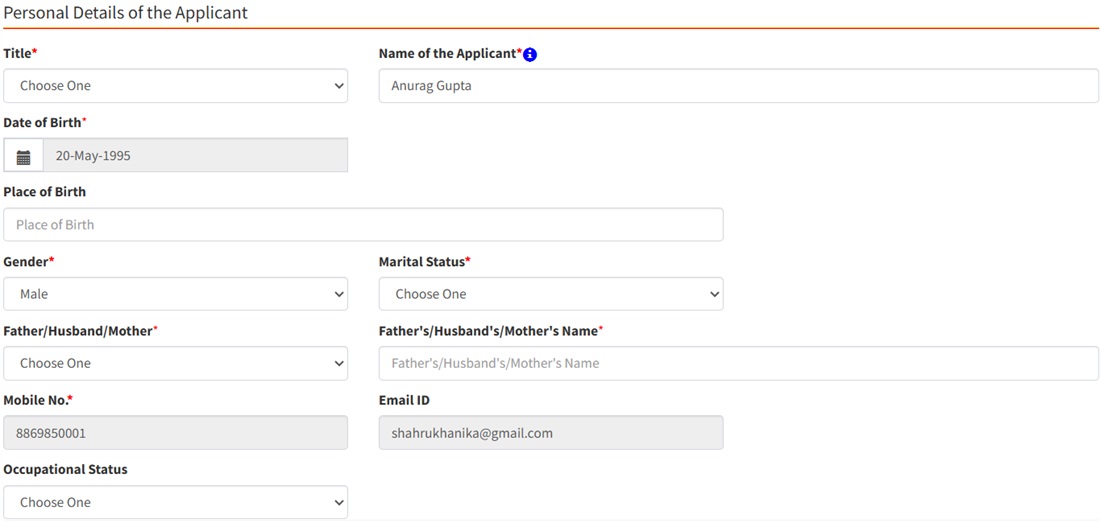Image resolution: width=1100 pixels, height=523 pixels.
Task: Expand the Gender dropdown showing Male
Action: (175, 294)
